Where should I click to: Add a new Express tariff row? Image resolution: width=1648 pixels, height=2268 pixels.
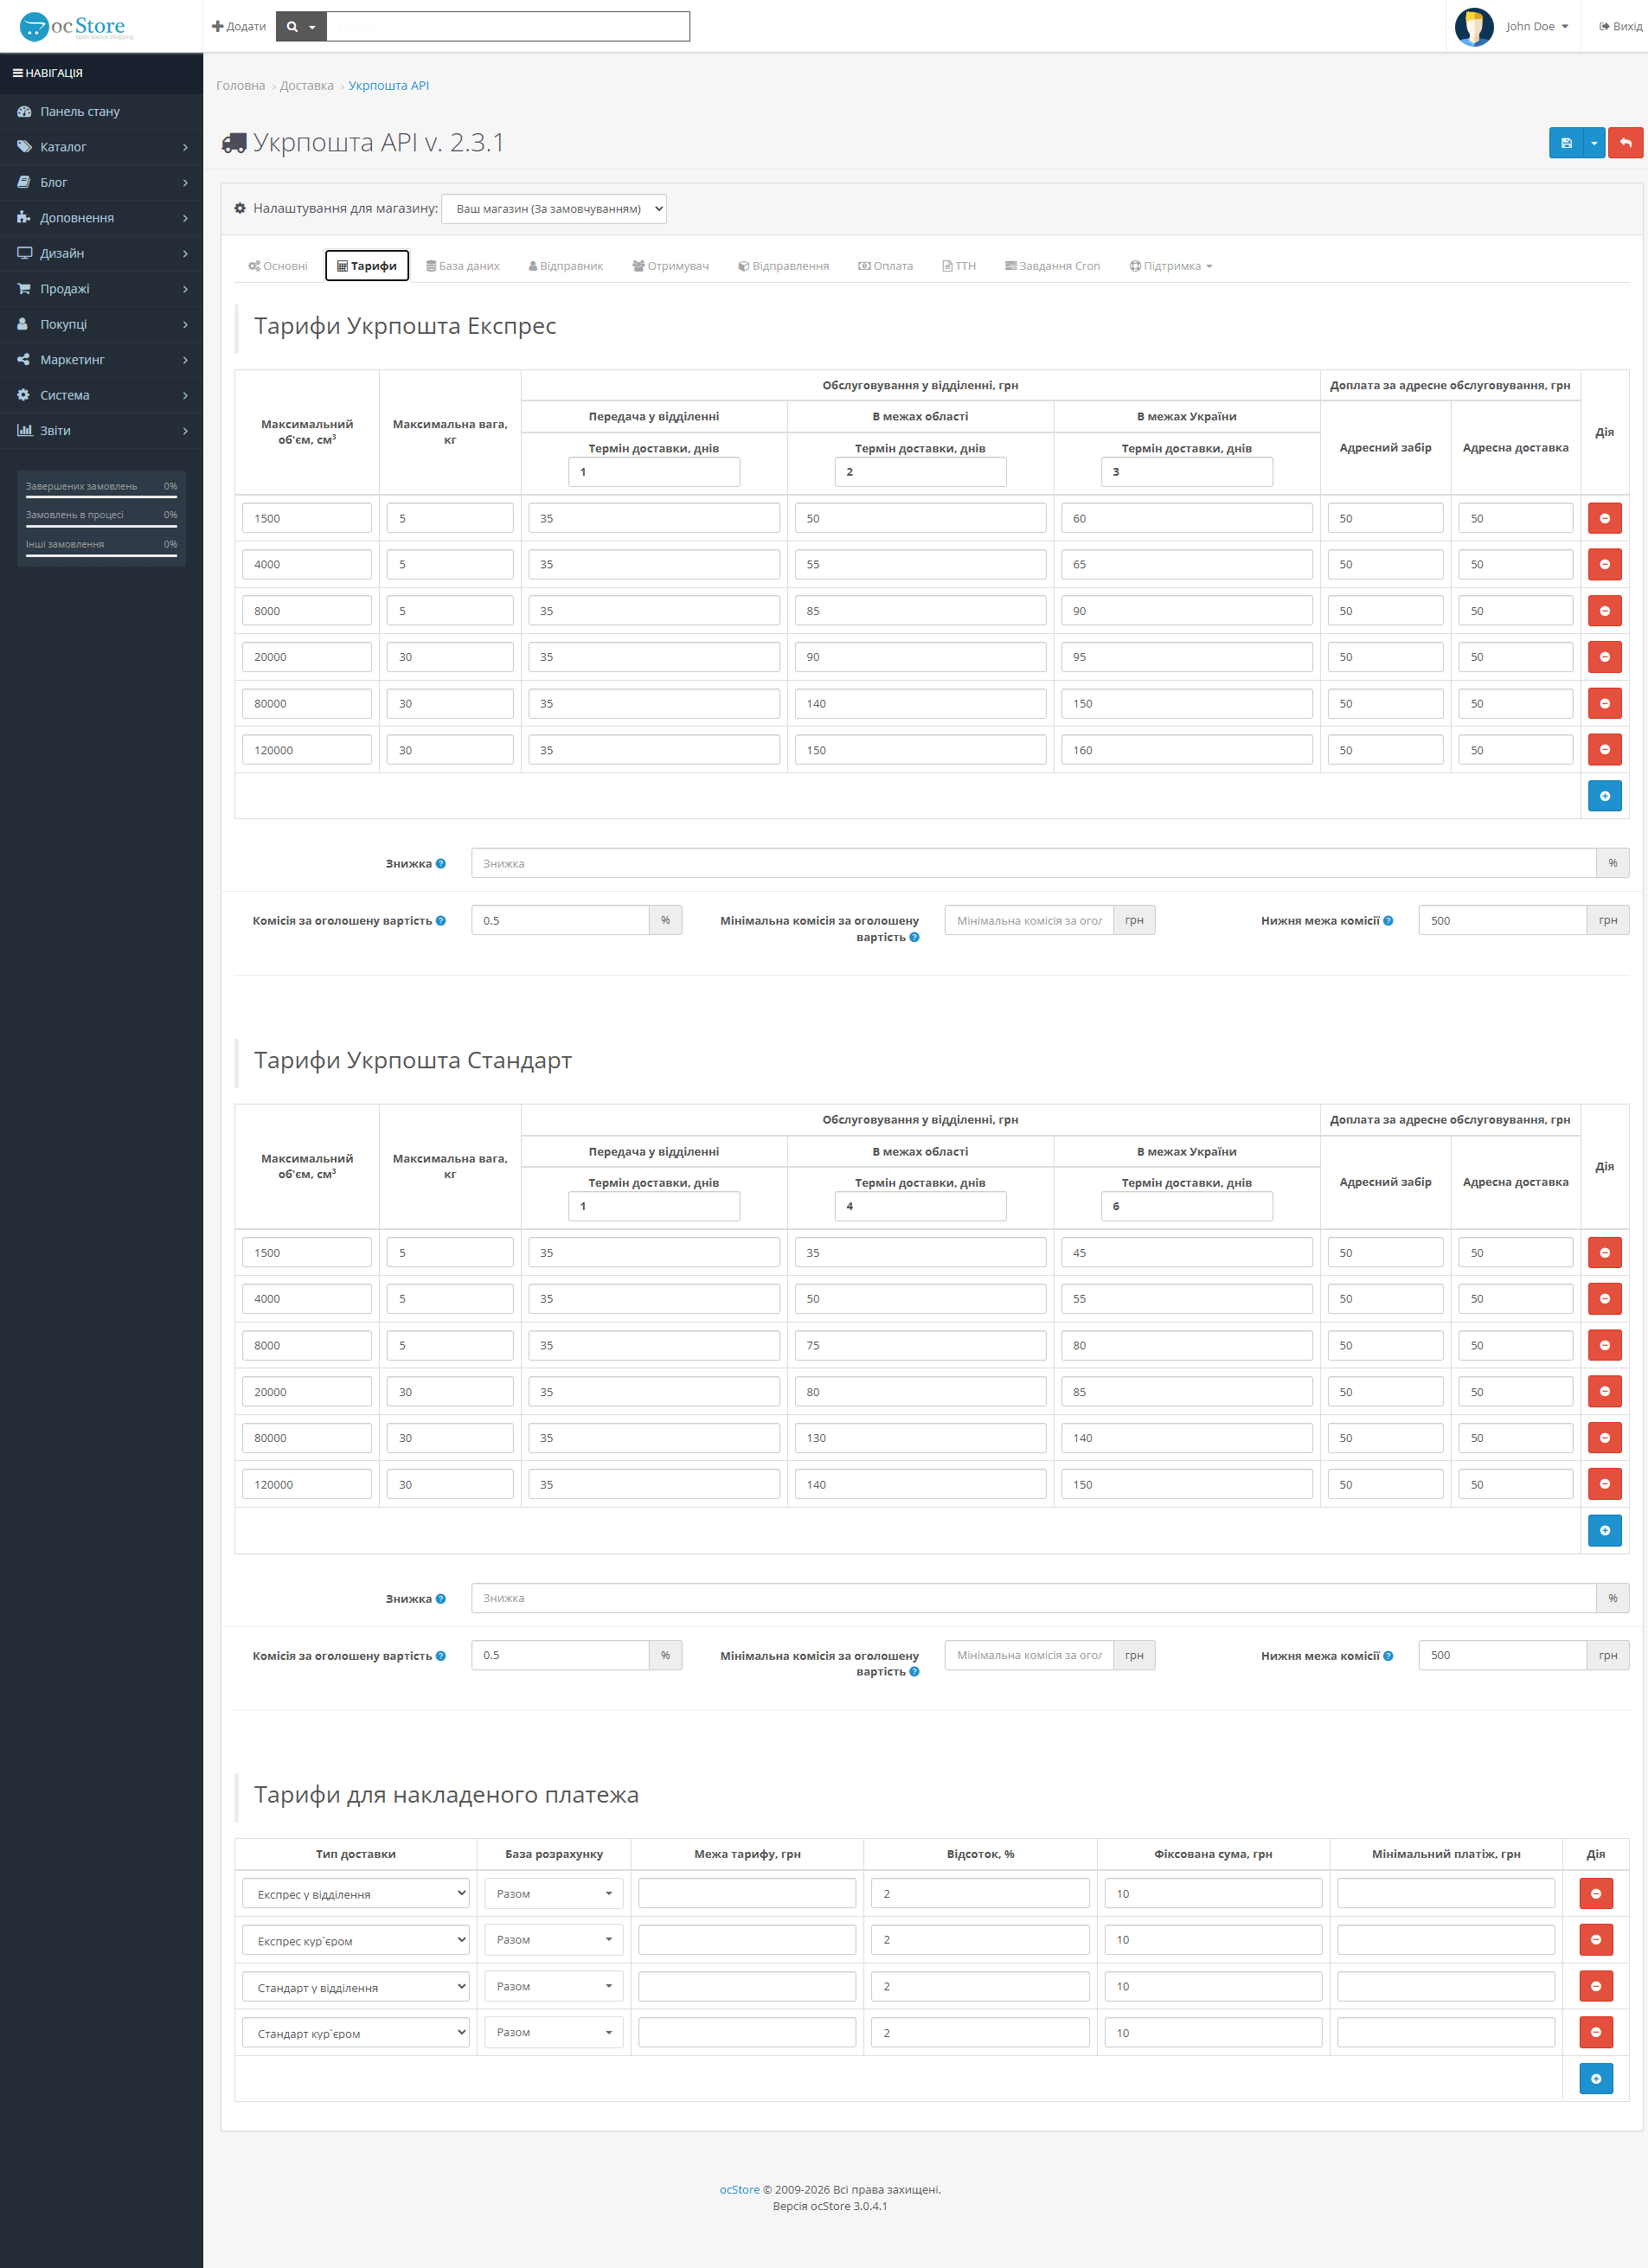(1604, 796)
